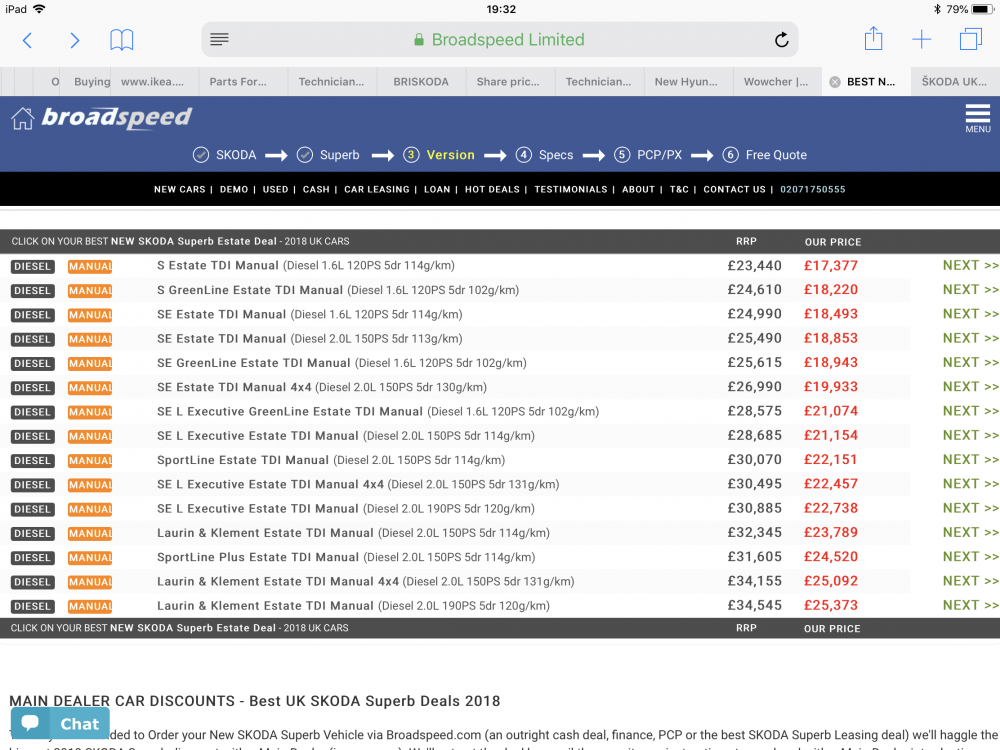Open CAR LEASING navigation link

click(376, 189)
